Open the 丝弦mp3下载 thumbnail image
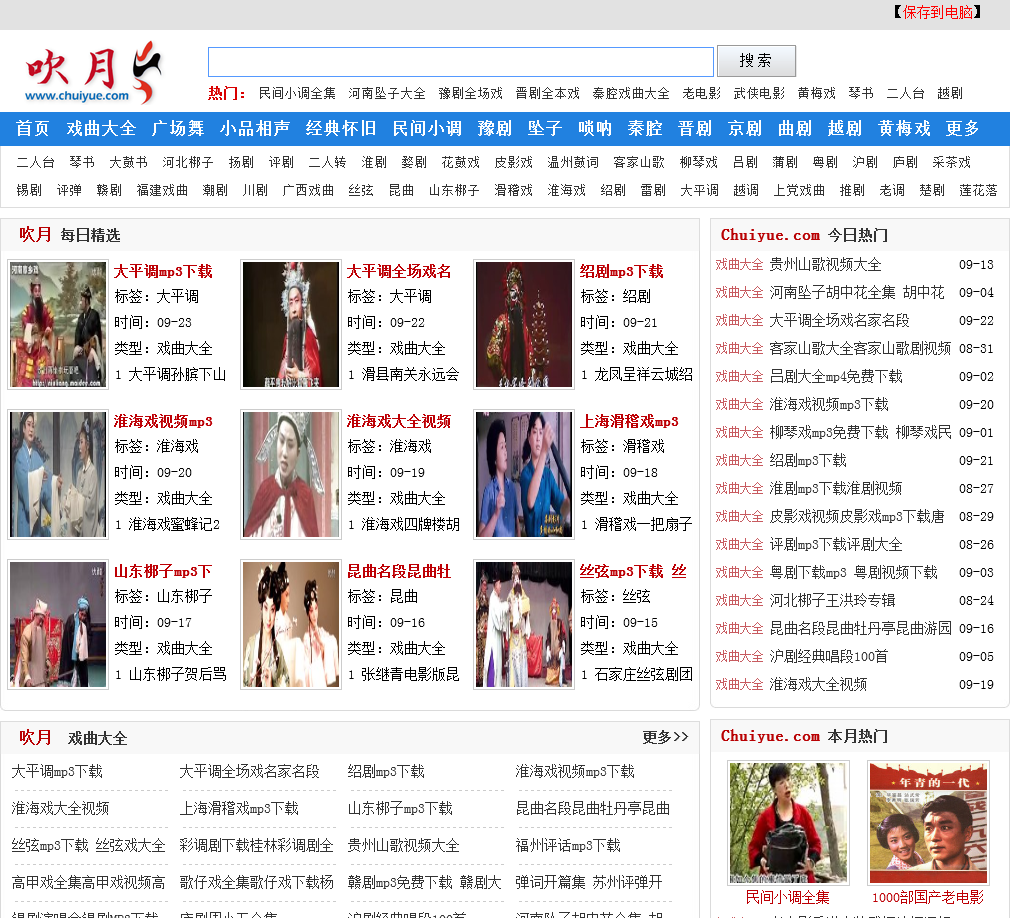The image size is (1010, 918). coord(524,624)
